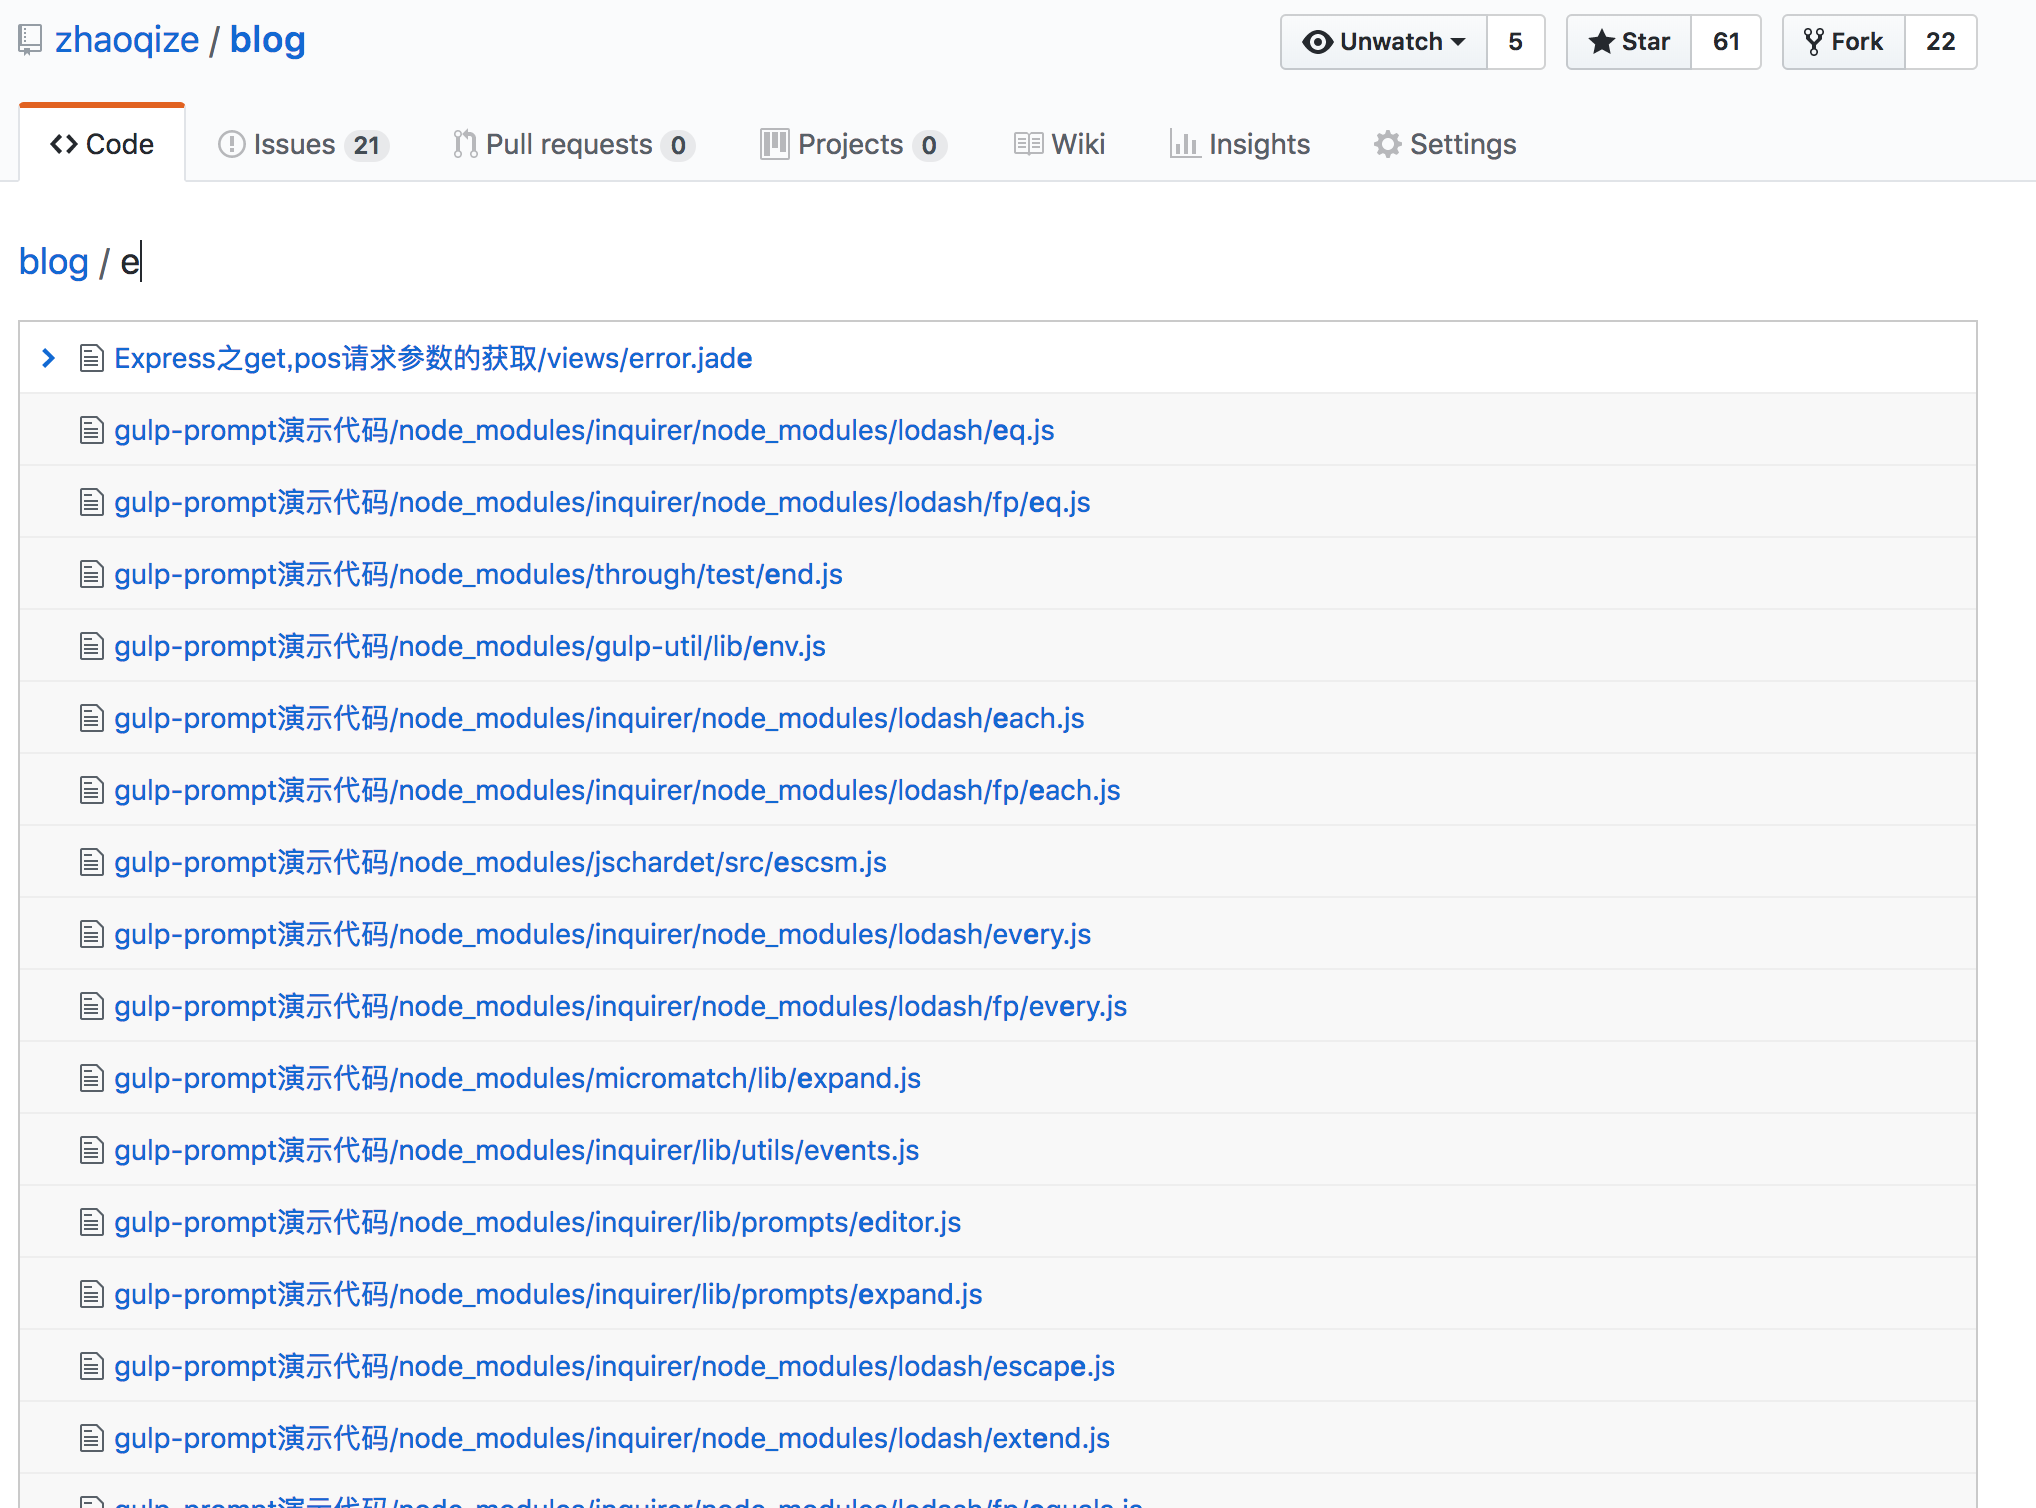Viewport: 2036px width, 1508px height.
Task: Open inquirer/lib/prompts/editor.js file result
Action: tap(537, 1222)
